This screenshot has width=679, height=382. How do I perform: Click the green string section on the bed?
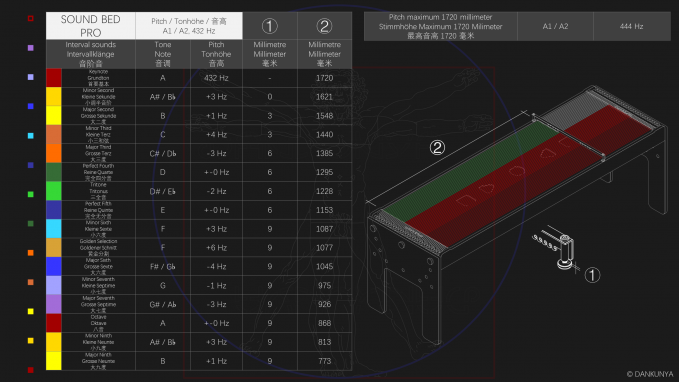(470, 169)
